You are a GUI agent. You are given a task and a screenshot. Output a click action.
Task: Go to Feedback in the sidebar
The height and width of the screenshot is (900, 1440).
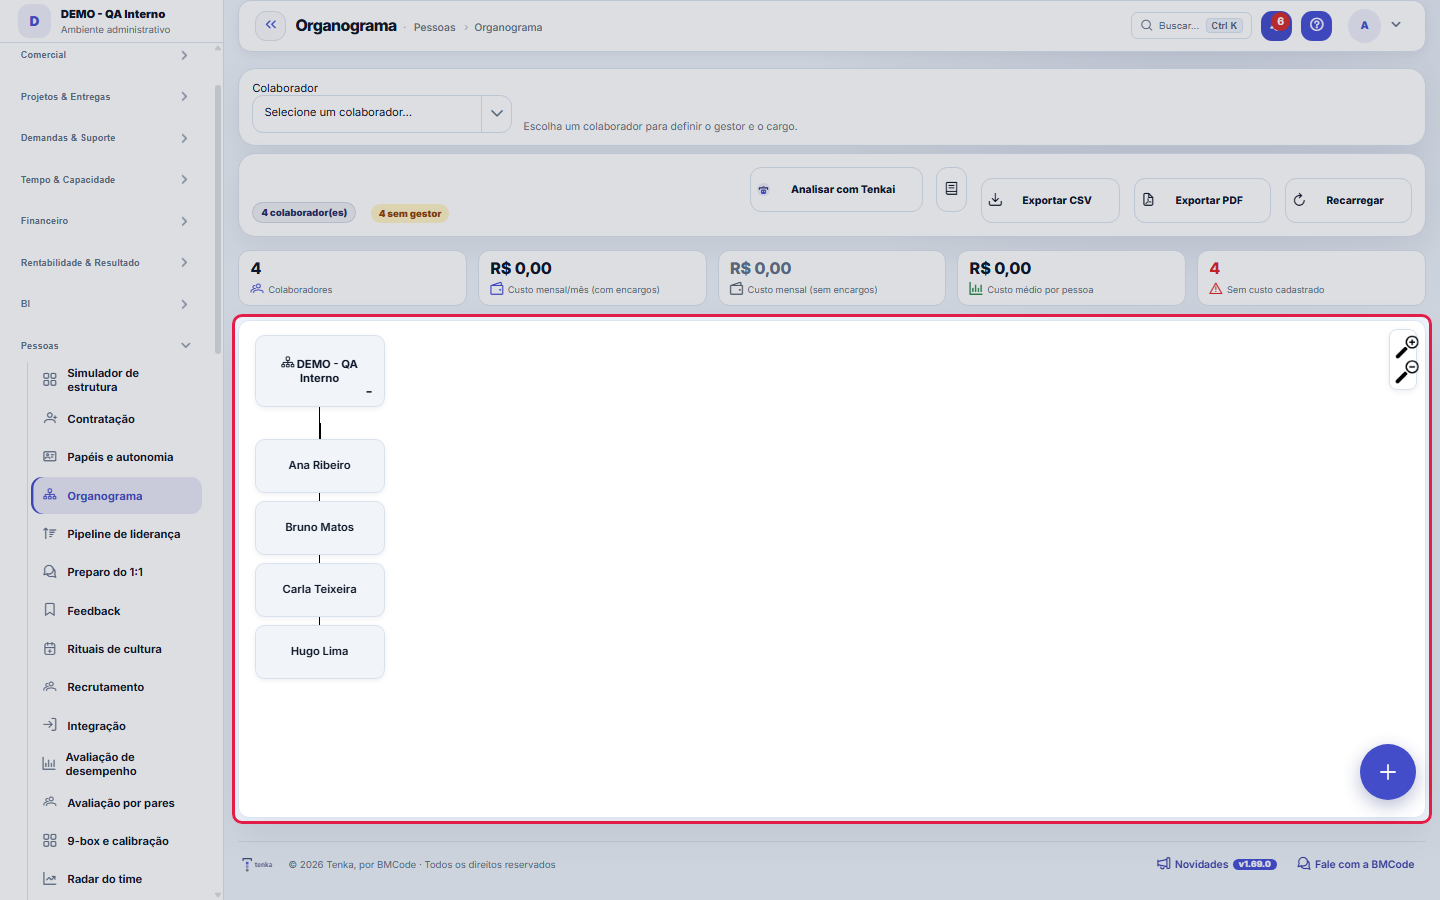116,611
